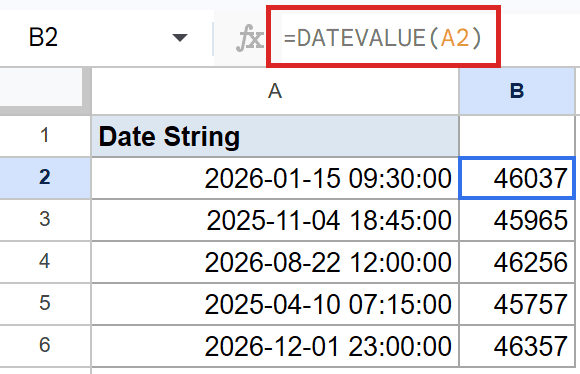Click cell with 2026-12-01 23:00:00
The height and width of the screenshot is (374, 580).
coord(275,346)
